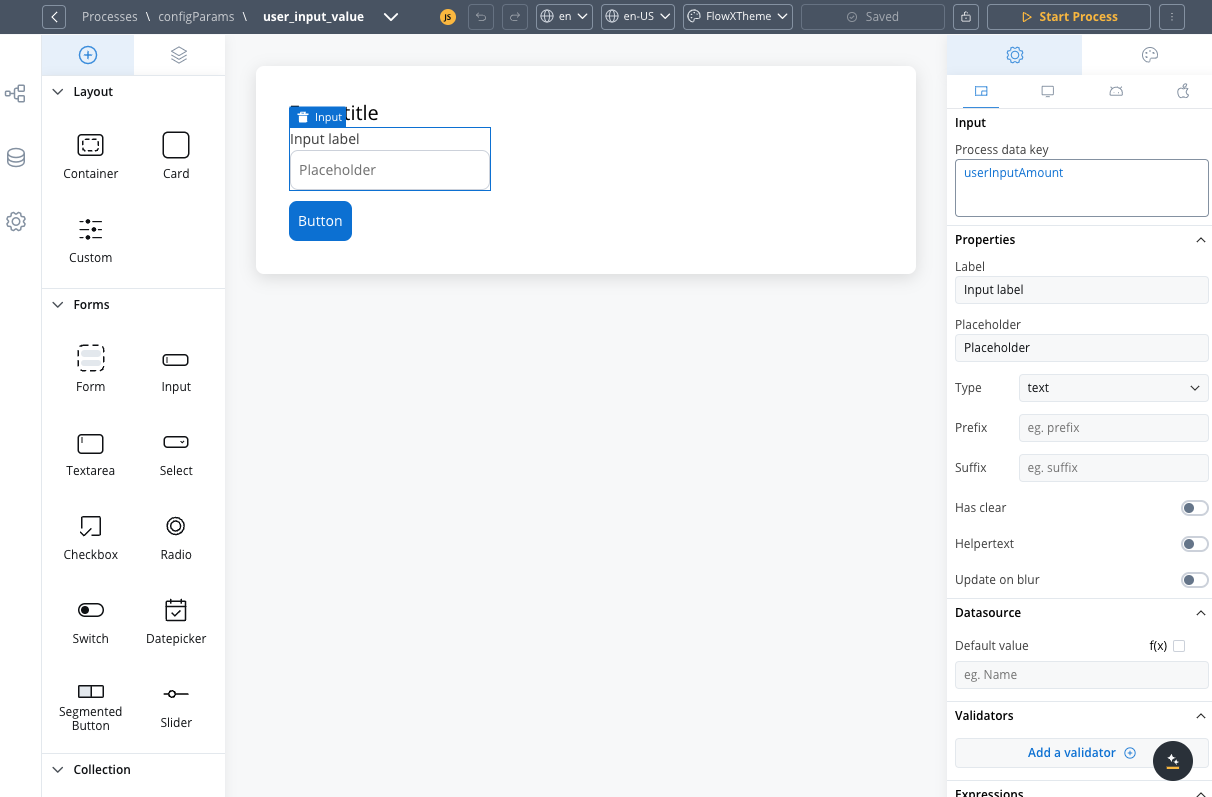The width and height of the screenshot is (1212, 797).
Task: Add a Segmented Button component
Action: (91, 707)
